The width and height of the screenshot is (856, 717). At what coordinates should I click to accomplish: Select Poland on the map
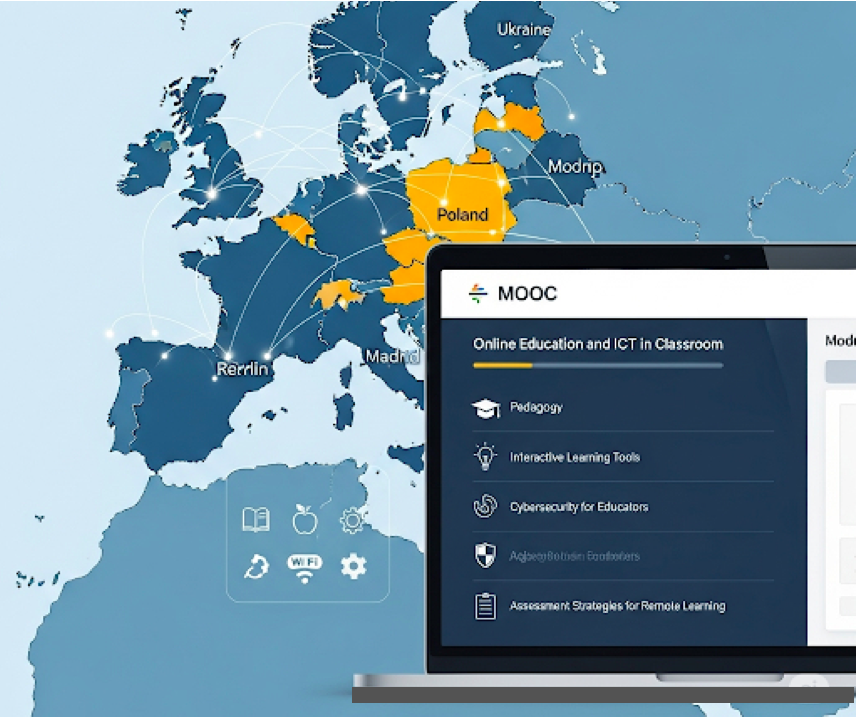pos(462,214)
